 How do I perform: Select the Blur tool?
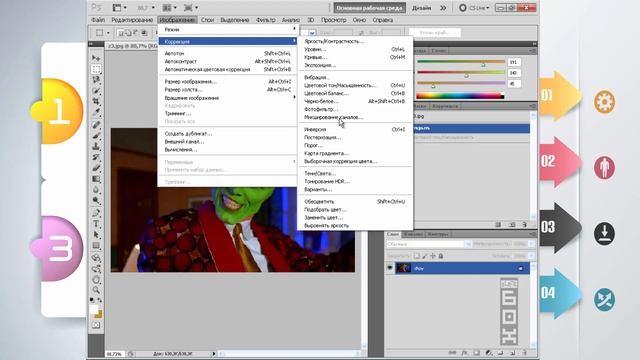96,189
